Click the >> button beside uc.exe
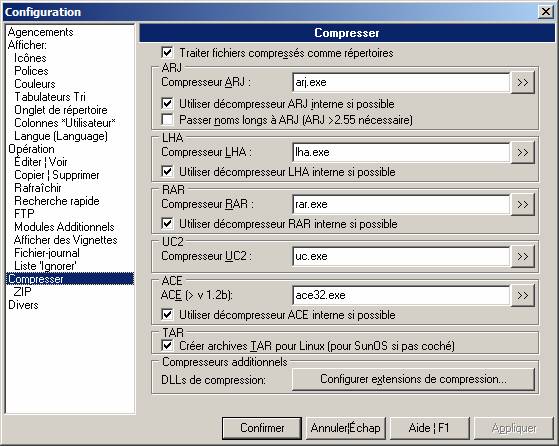 522,256
